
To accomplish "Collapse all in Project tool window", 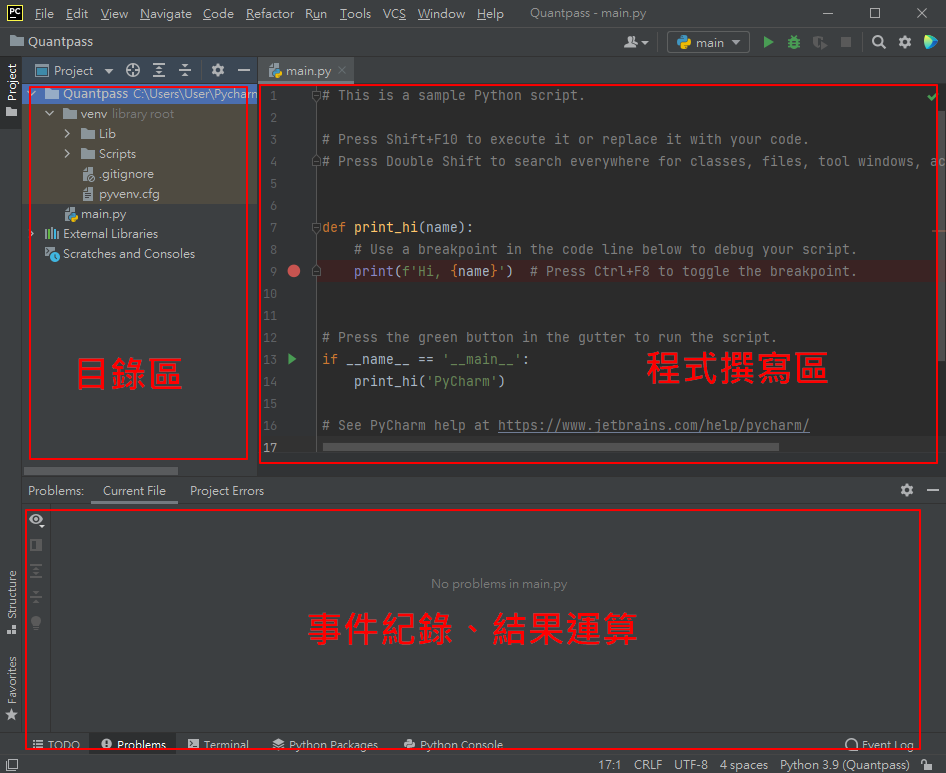I will click(185, 71).
